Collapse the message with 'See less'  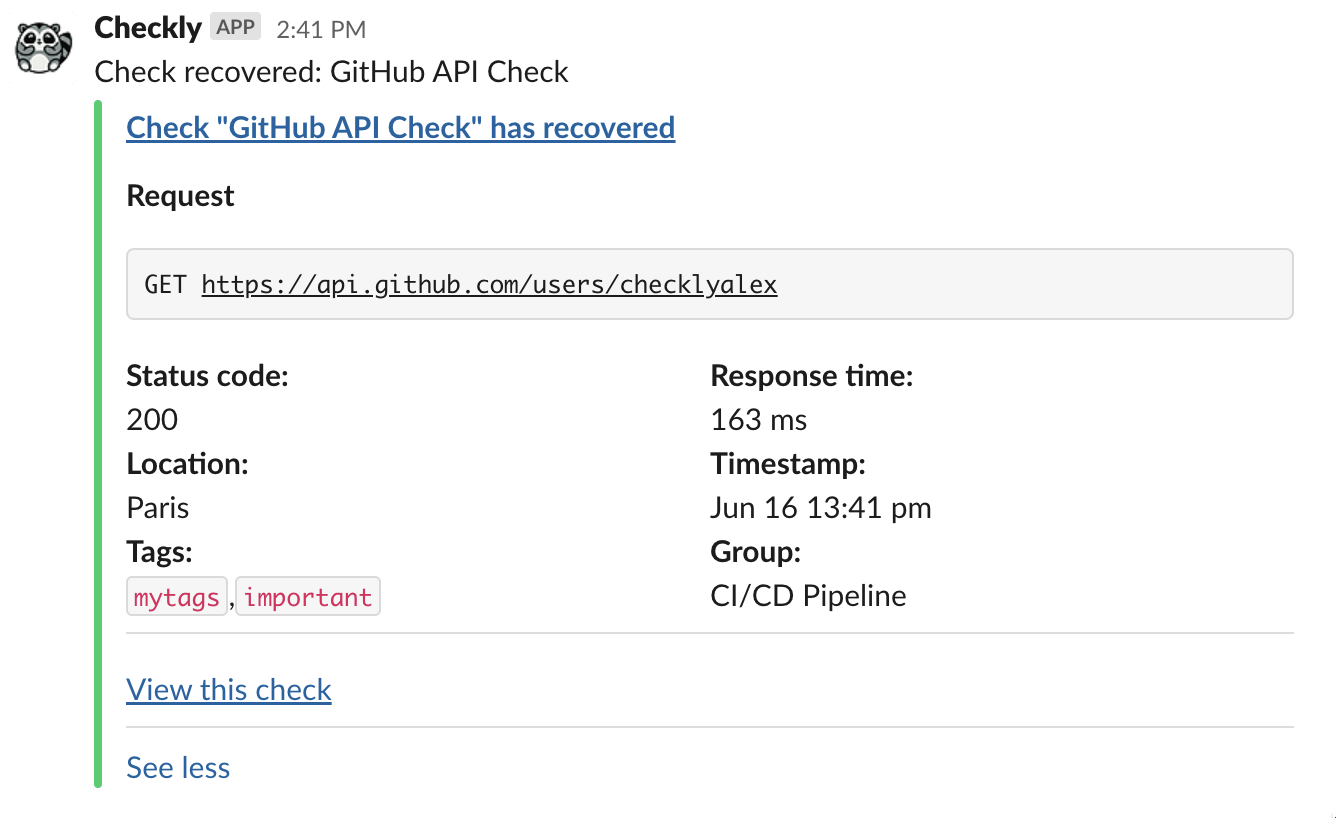click(x=177, y=767)
